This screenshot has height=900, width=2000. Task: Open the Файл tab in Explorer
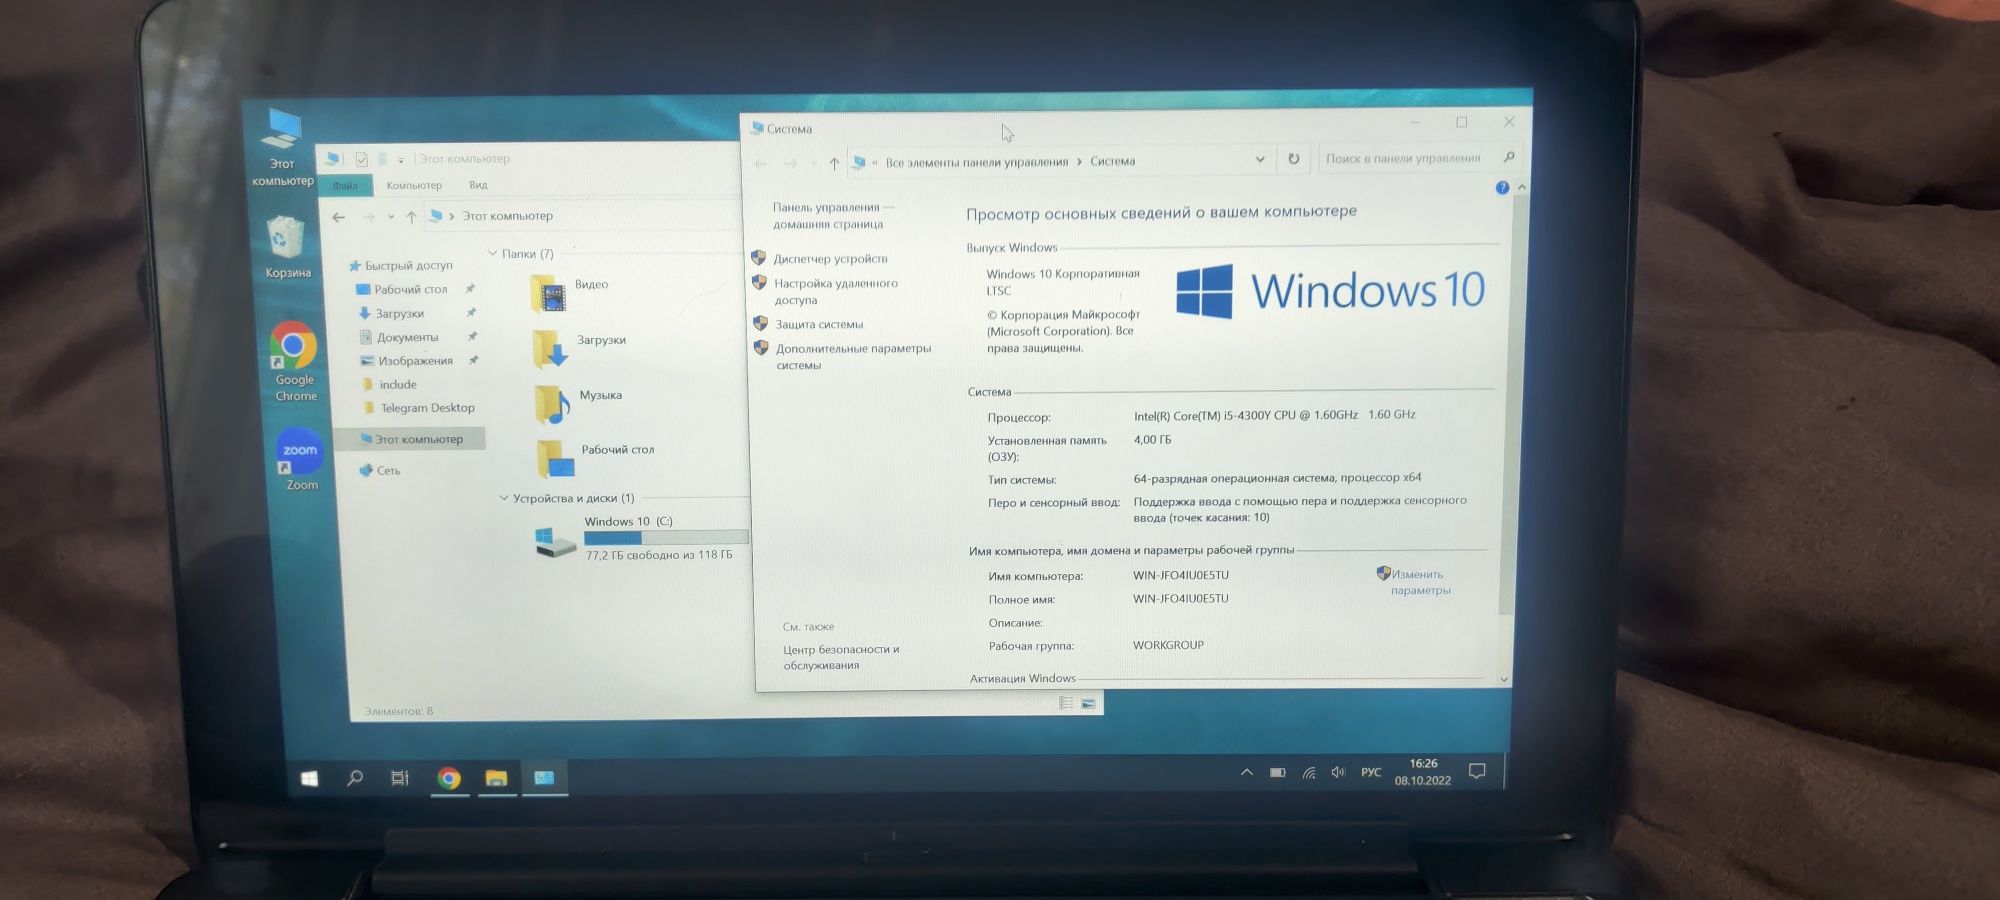(346, 186)
